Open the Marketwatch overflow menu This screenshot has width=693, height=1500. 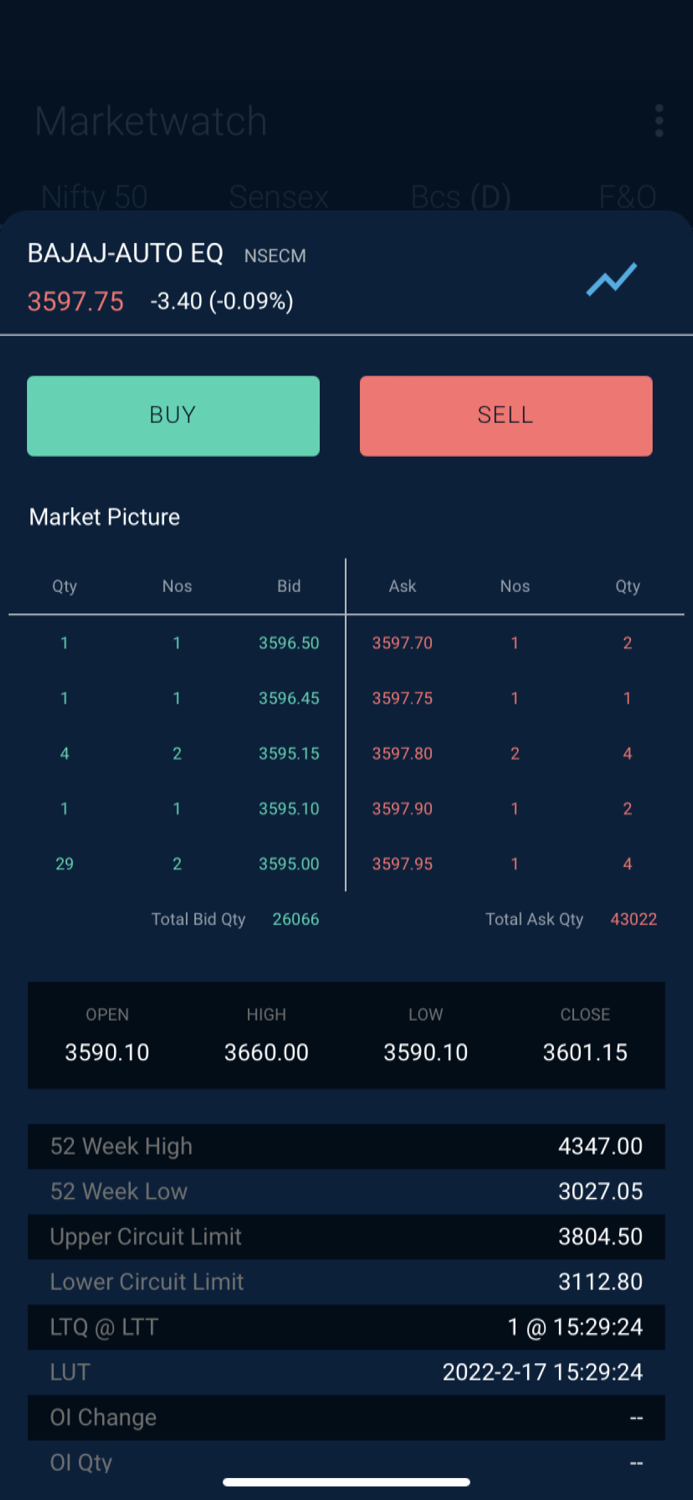pyautogui.click(x=659, y=120)
